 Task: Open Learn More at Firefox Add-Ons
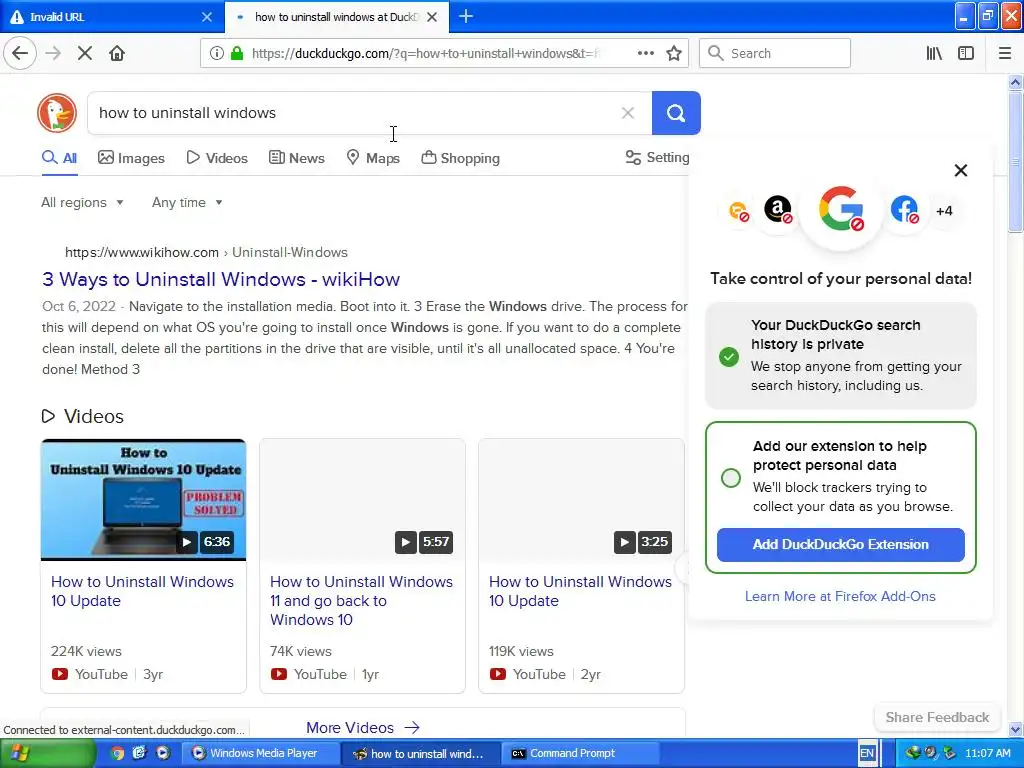tap(840, 596)
